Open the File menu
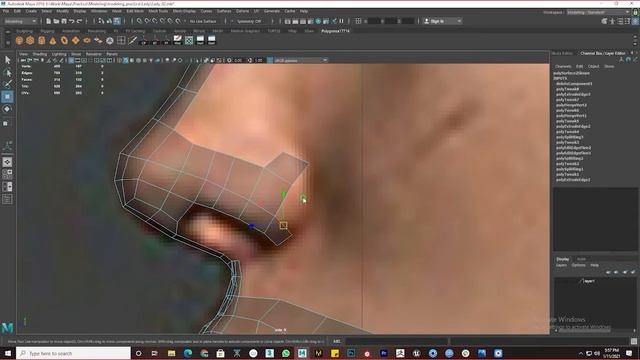Image resolution: width=640 pixels, height=360 pixels. (x=6, y=11)
